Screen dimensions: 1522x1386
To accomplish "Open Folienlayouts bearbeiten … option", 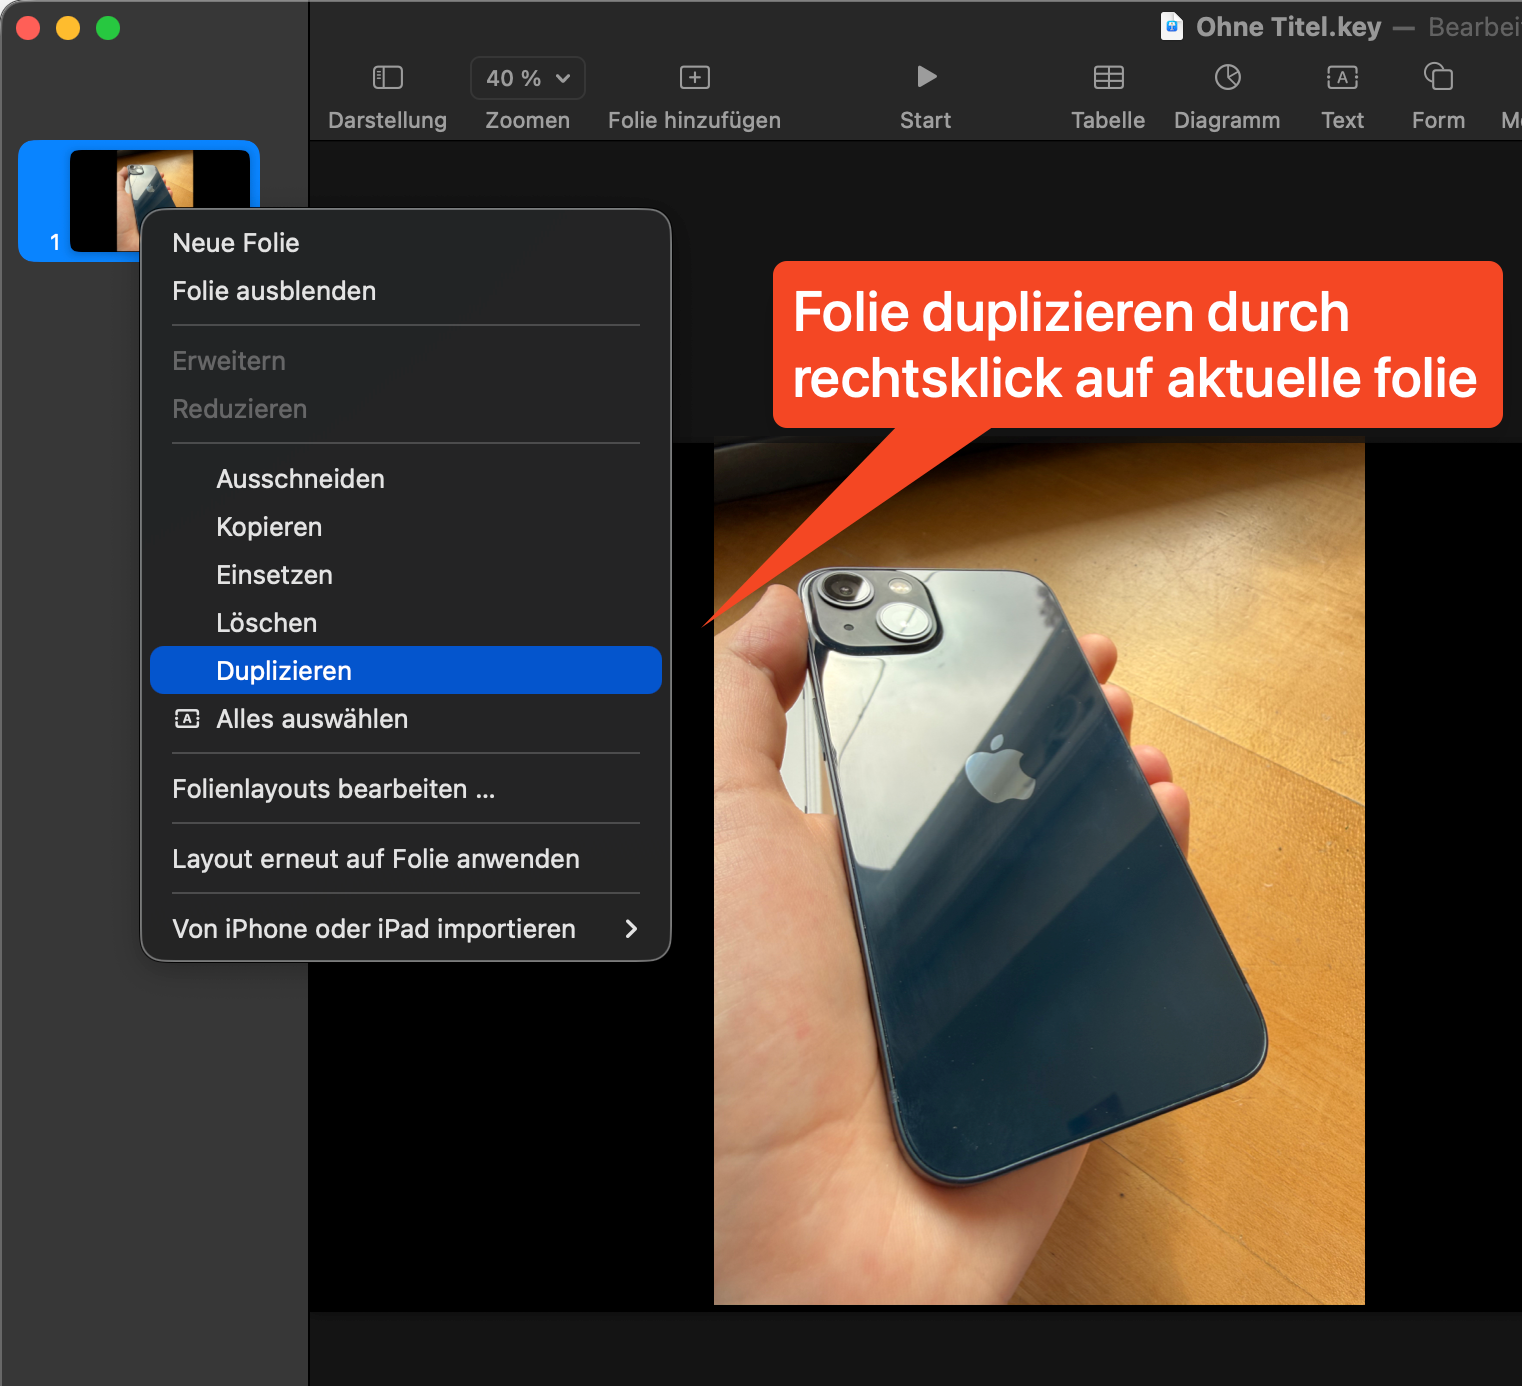I will click(333, 789).
